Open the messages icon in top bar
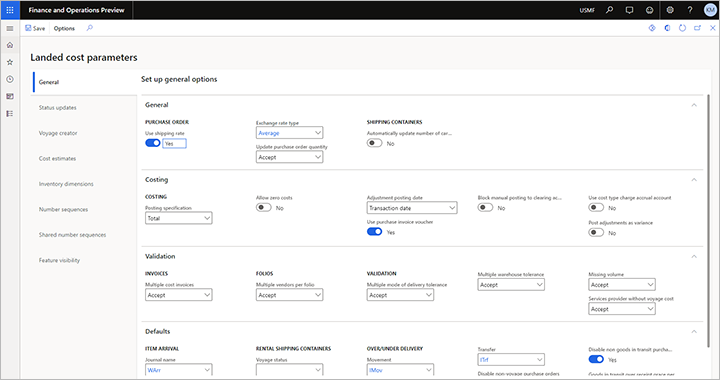 630,10
